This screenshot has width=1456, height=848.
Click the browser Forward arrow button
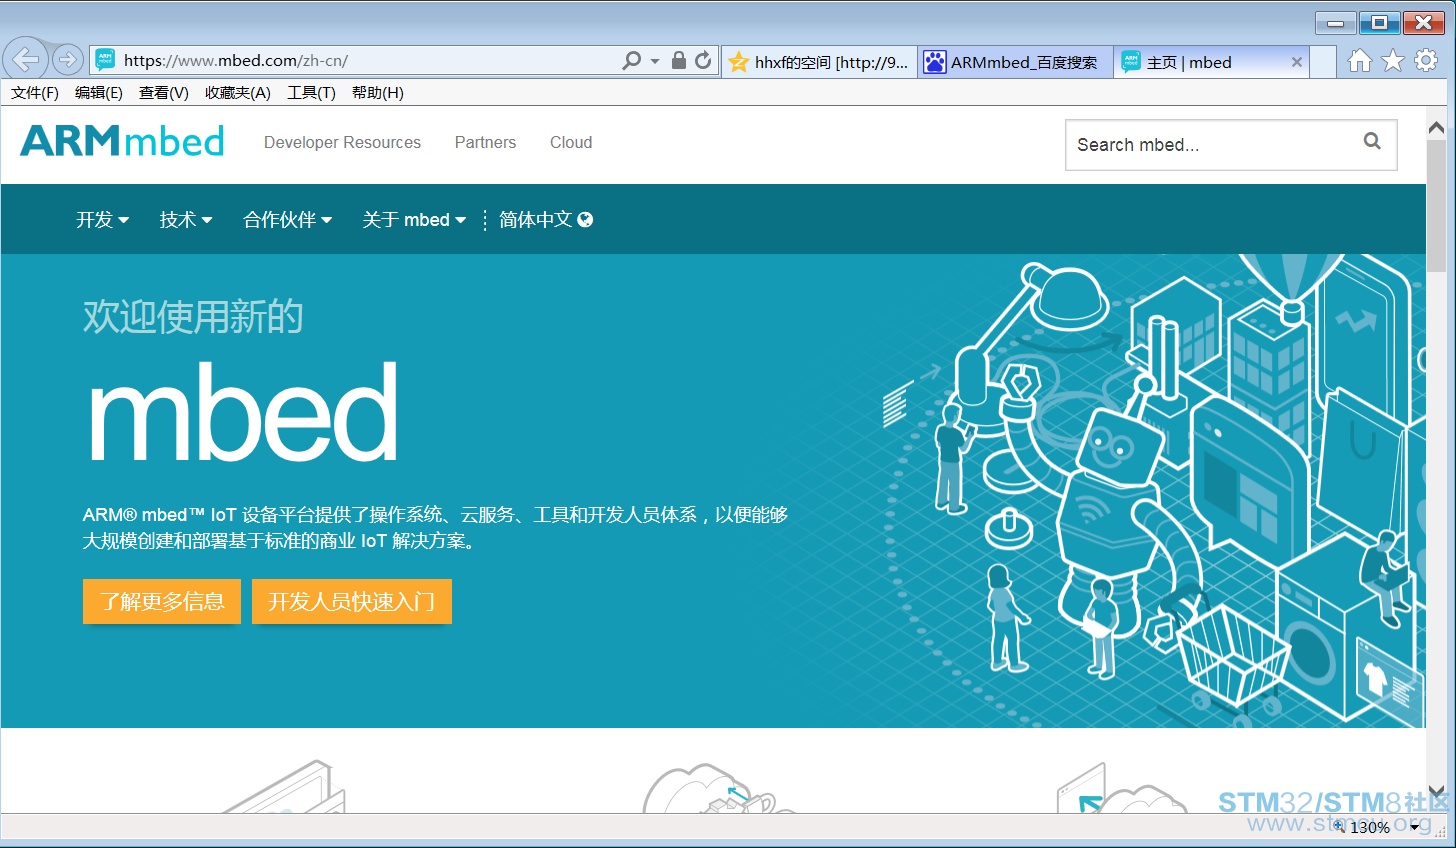point(67,60)
